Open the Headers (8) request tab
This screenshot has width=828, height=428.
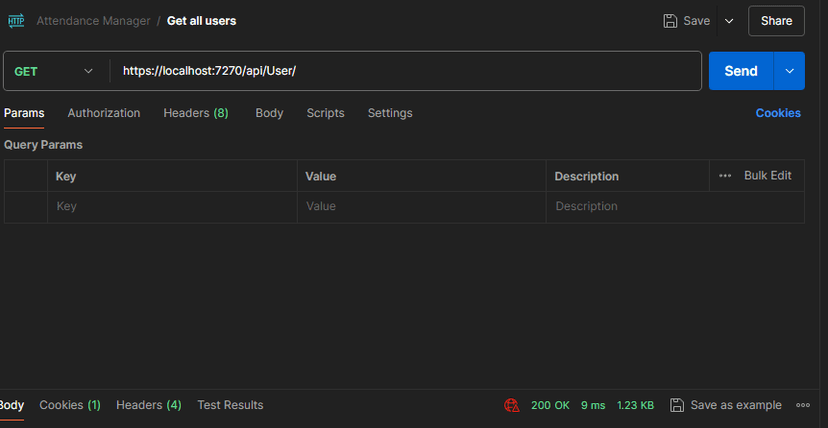[x=196, y=113]
